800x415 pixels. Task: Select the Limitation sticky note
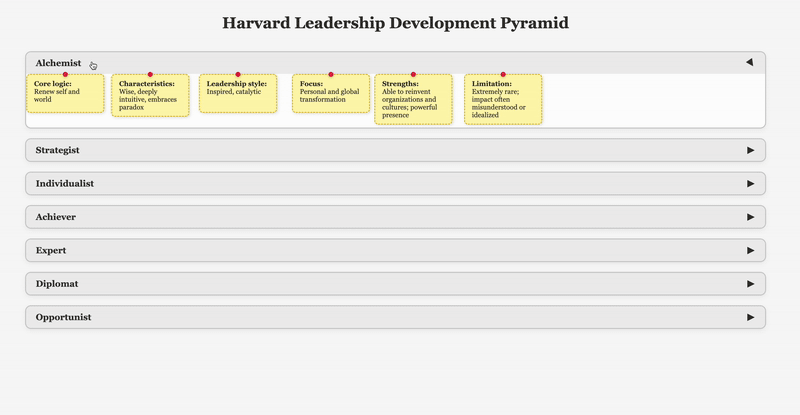[x=503, y=100]
